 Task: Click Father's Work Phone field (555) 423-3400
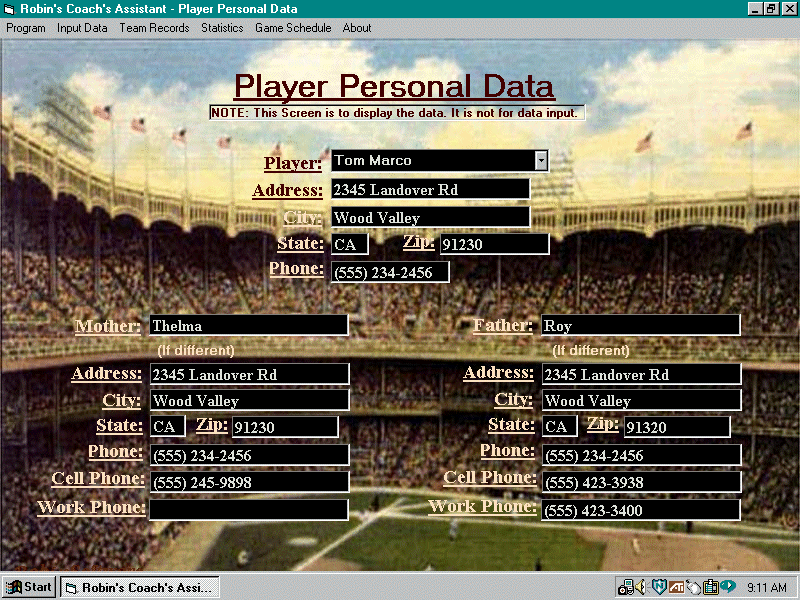(x=641, y=510)
